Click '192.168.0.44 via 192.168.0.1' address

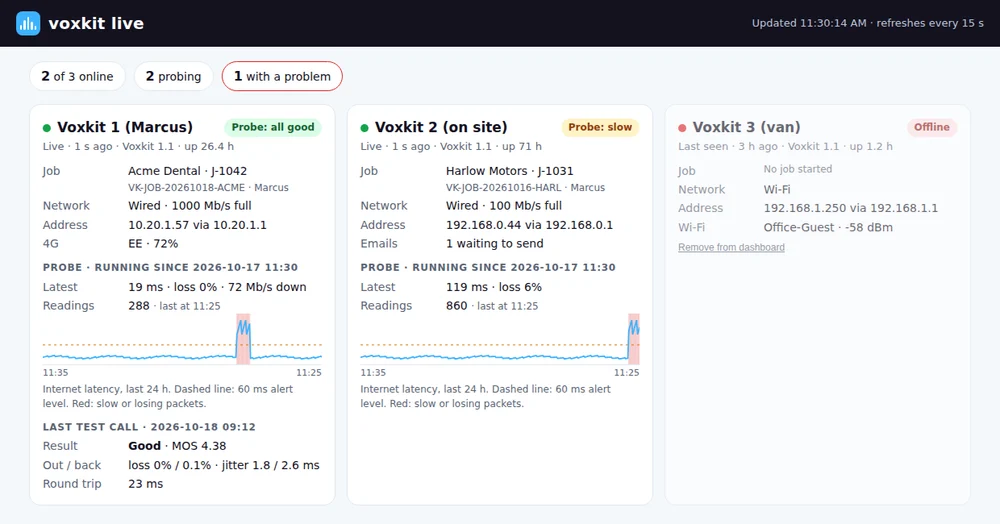pos(529,224)
